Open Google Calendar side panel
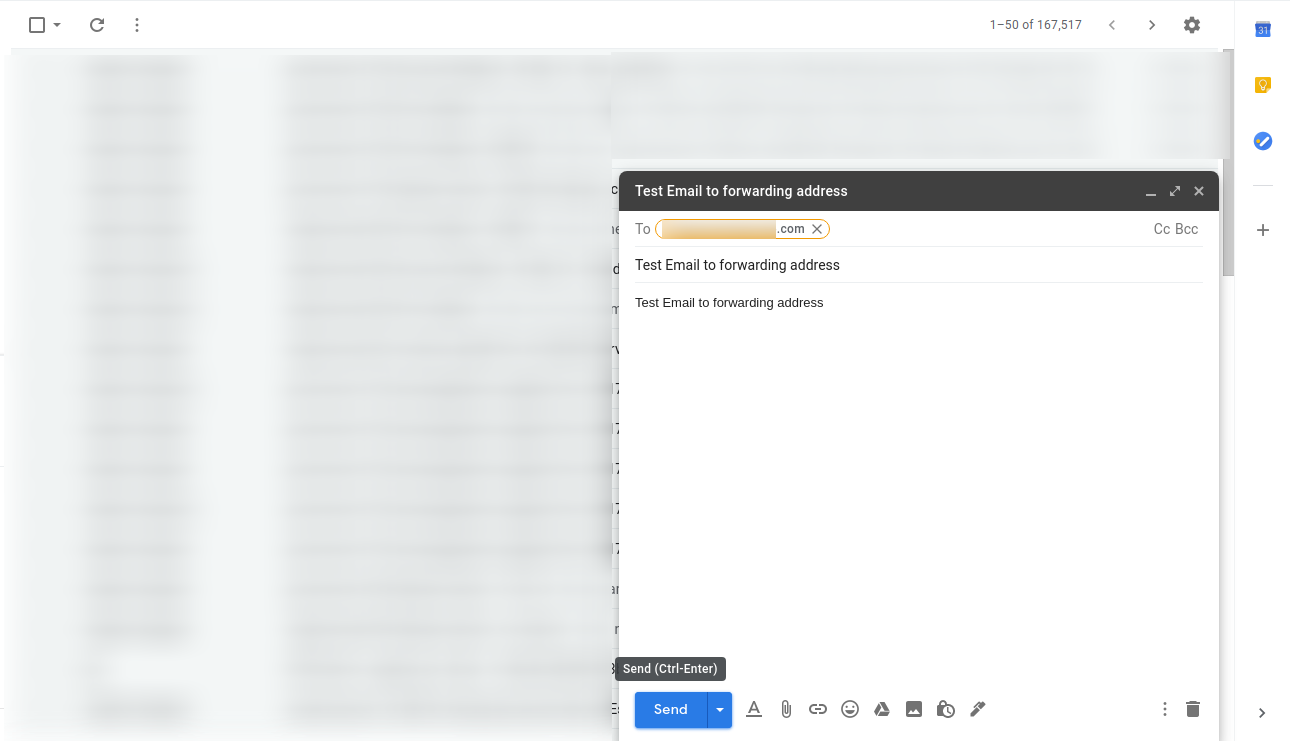Screen dimensions: 1290x741 coord(1263,30)
